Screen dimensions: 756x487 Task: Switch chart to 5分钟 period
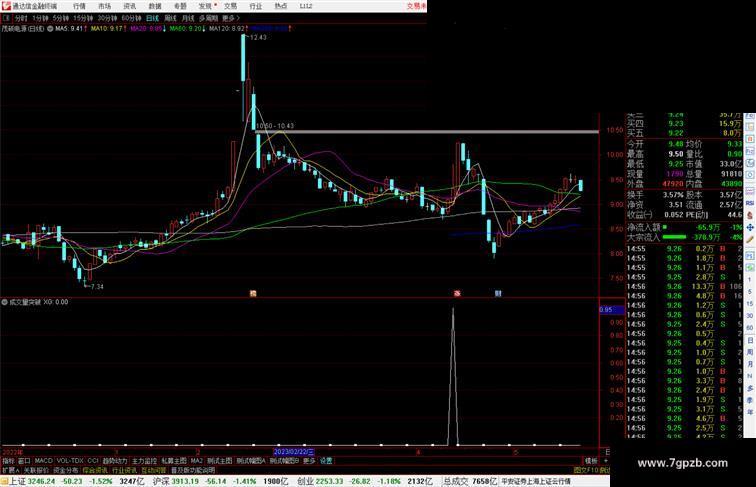[61, 18]
